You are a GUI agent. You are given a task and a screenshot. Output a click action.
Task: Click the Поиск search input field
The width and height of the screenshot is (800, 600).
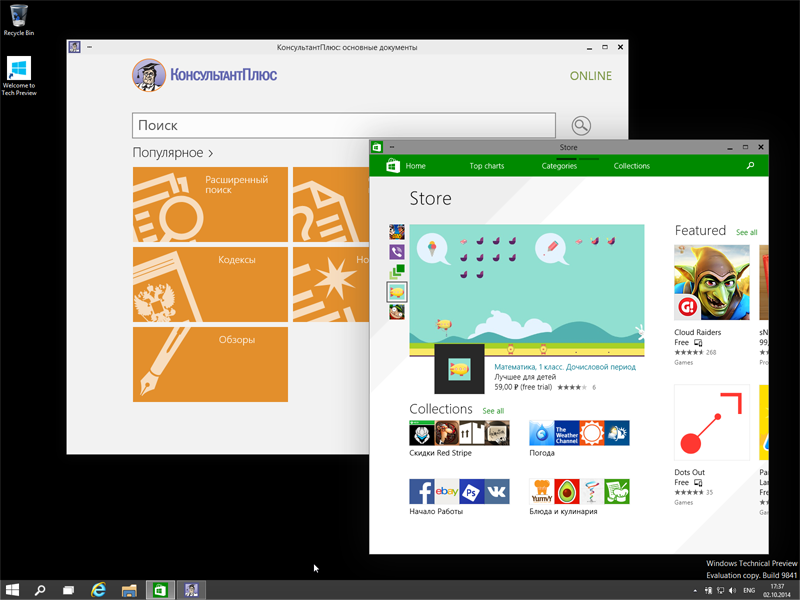[344, 126]
